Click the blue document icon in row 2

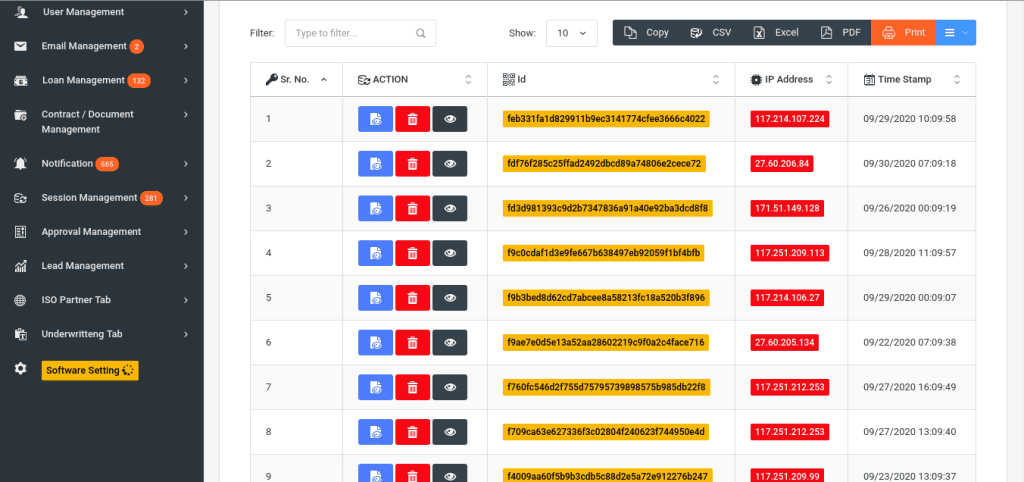pos(375,164)
